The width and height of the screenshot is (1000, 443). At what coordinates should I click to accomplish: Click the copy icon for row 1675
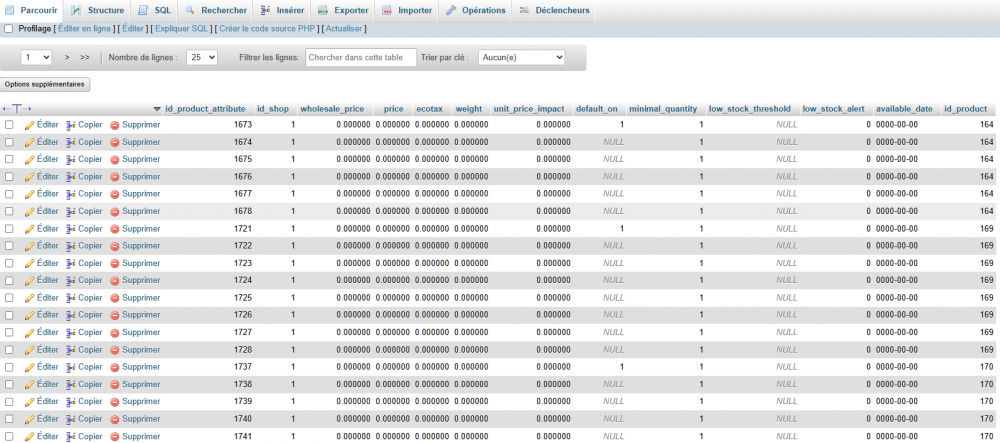coord(71,160)
